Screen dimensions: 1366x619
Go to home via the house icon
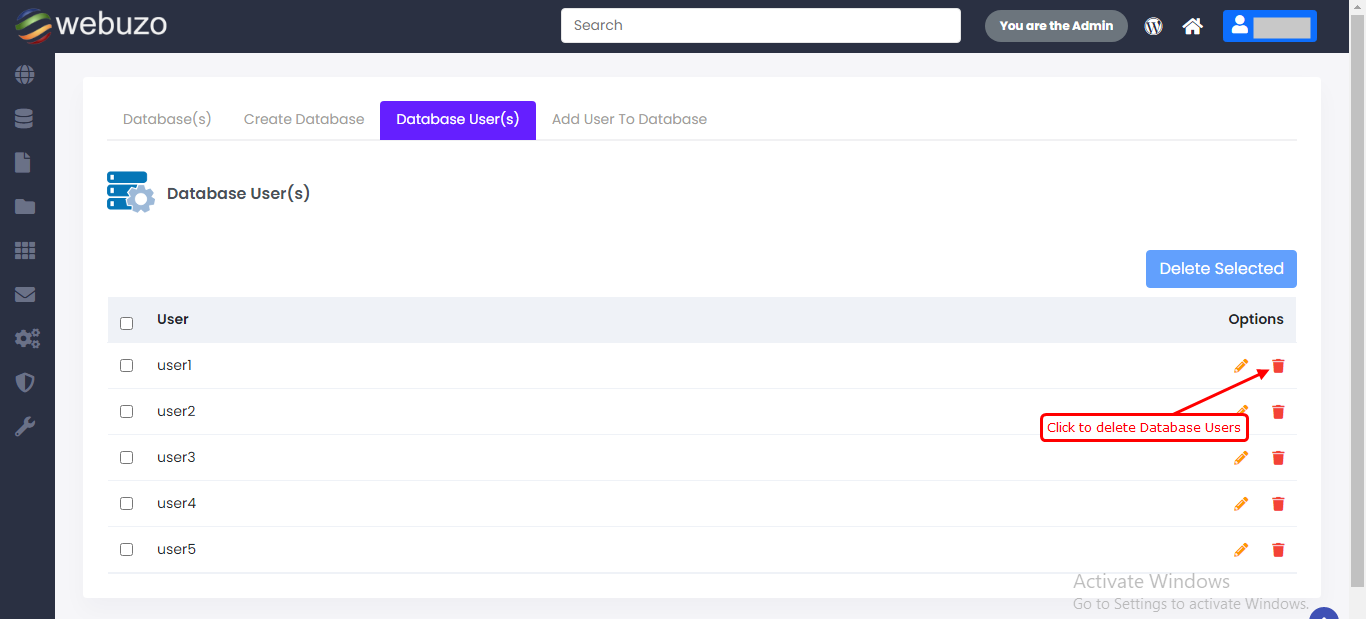pyautogui.click(x=1192, y=26)
